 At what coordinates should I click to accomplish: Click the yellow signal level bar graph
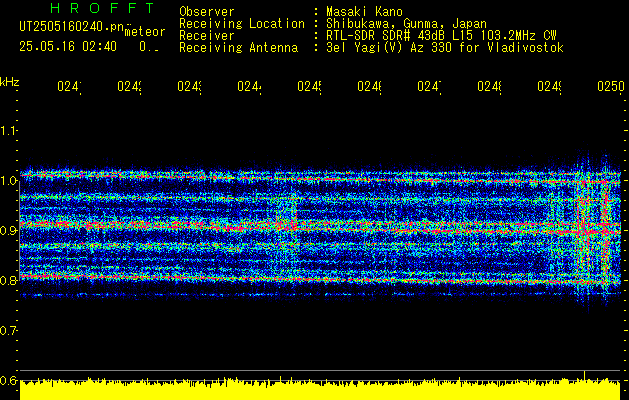click(320, 389)
